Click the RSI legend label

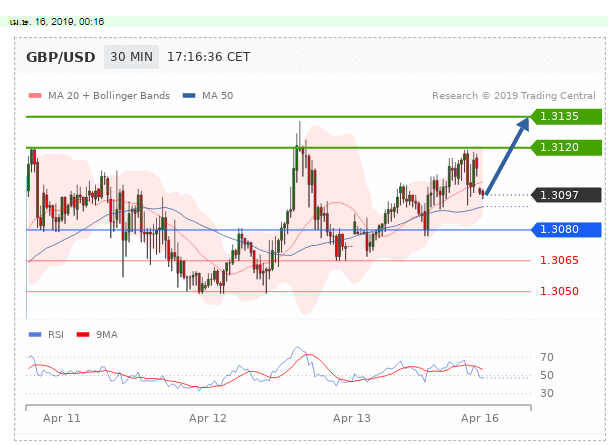56,335
